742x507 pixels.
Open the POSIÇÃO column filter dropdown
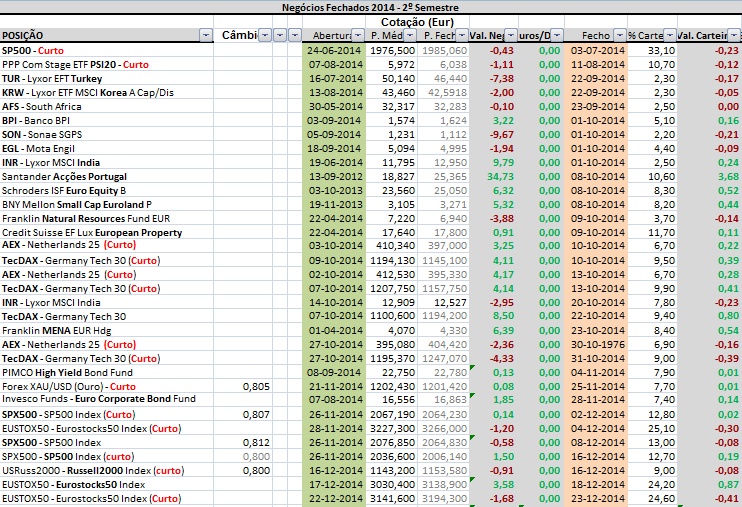tap(206, 36)
